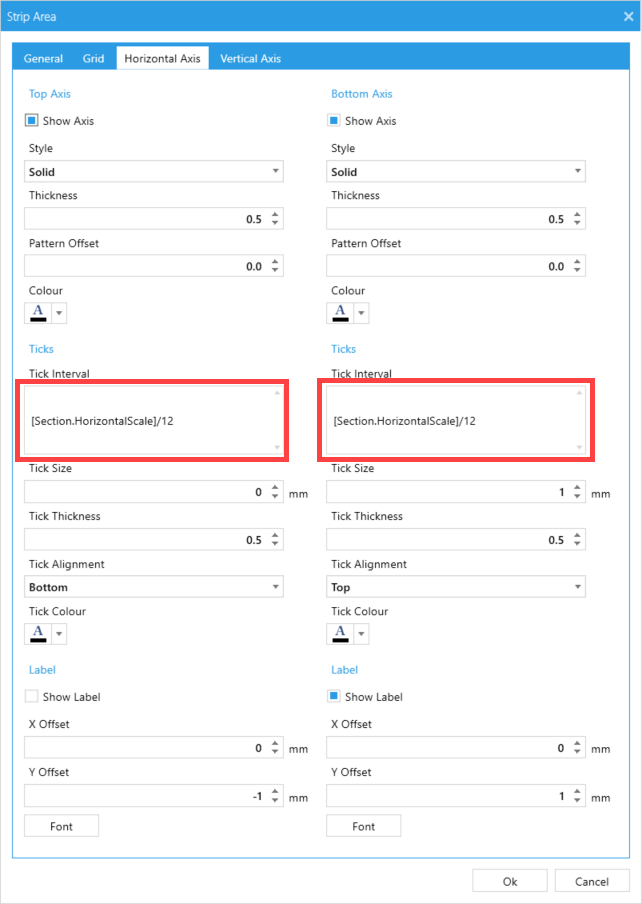The height and width of the screenshot is (904, 642).
Task: Open the Bottom Axis Font button
Action: coord(364,826)
